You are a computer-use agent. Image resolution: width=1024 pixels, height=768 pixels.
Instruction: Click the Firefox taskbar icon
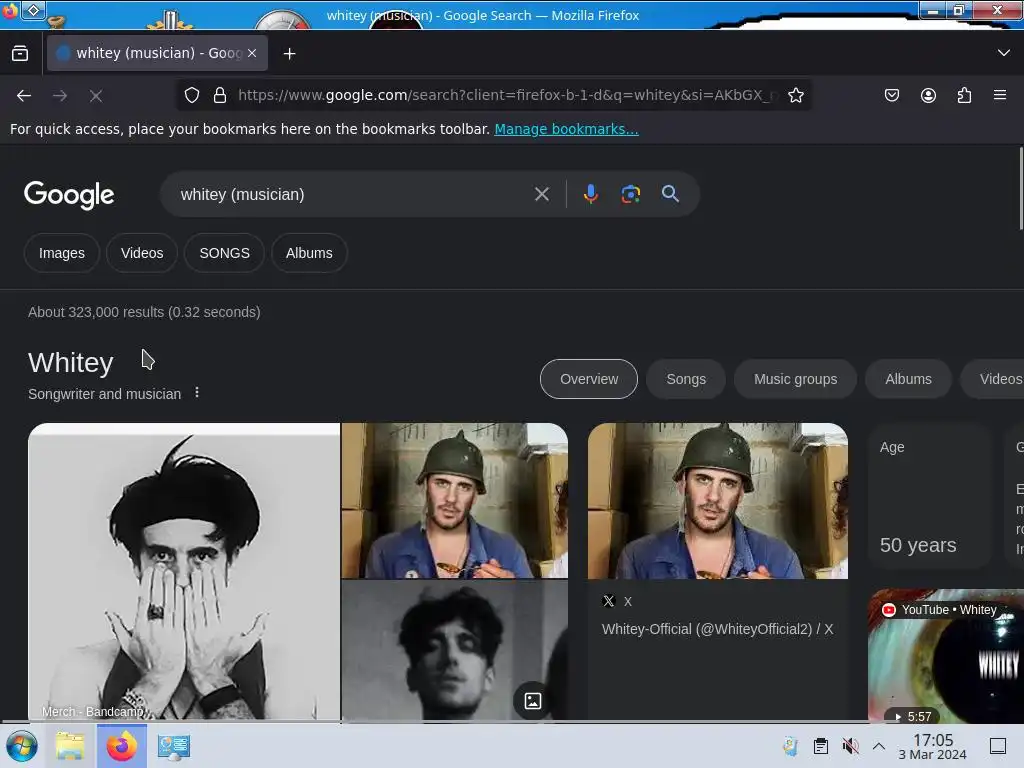pyautogui.click(x=121, y=746)
